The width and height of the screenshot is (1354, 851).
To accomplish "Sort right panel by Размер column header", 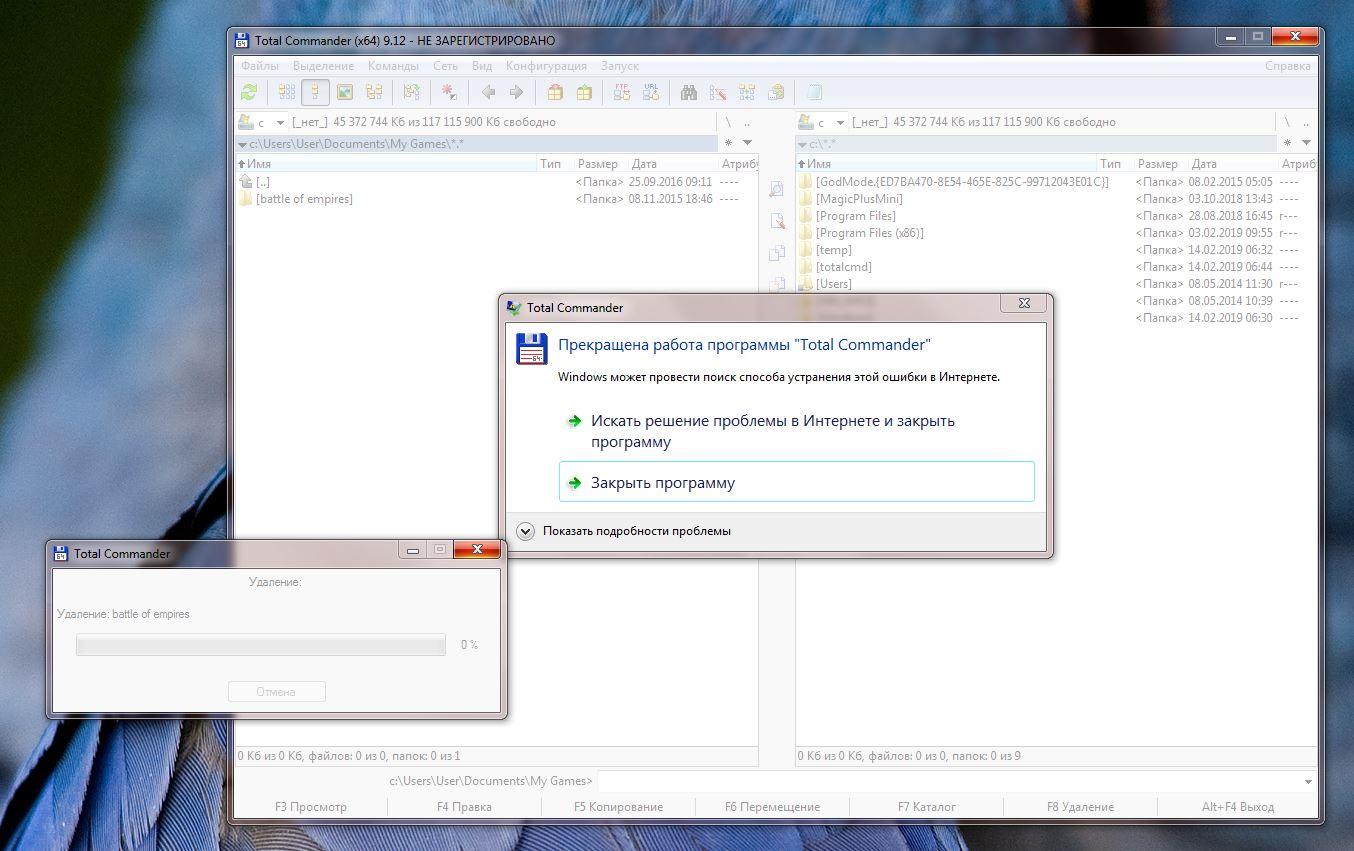I will click(x=1158, y=164).
